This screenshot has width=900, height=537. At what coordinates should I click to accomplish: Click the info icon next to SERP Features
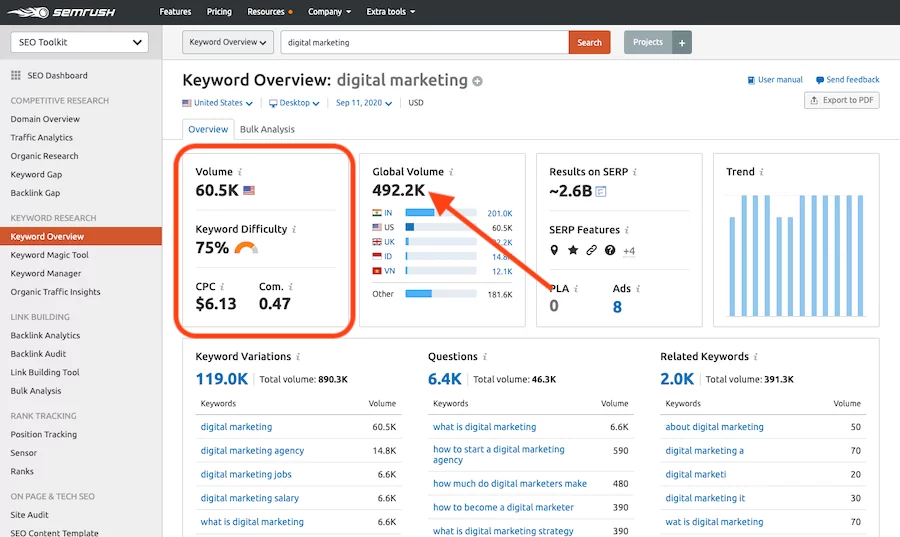click(x=627, y=229)
